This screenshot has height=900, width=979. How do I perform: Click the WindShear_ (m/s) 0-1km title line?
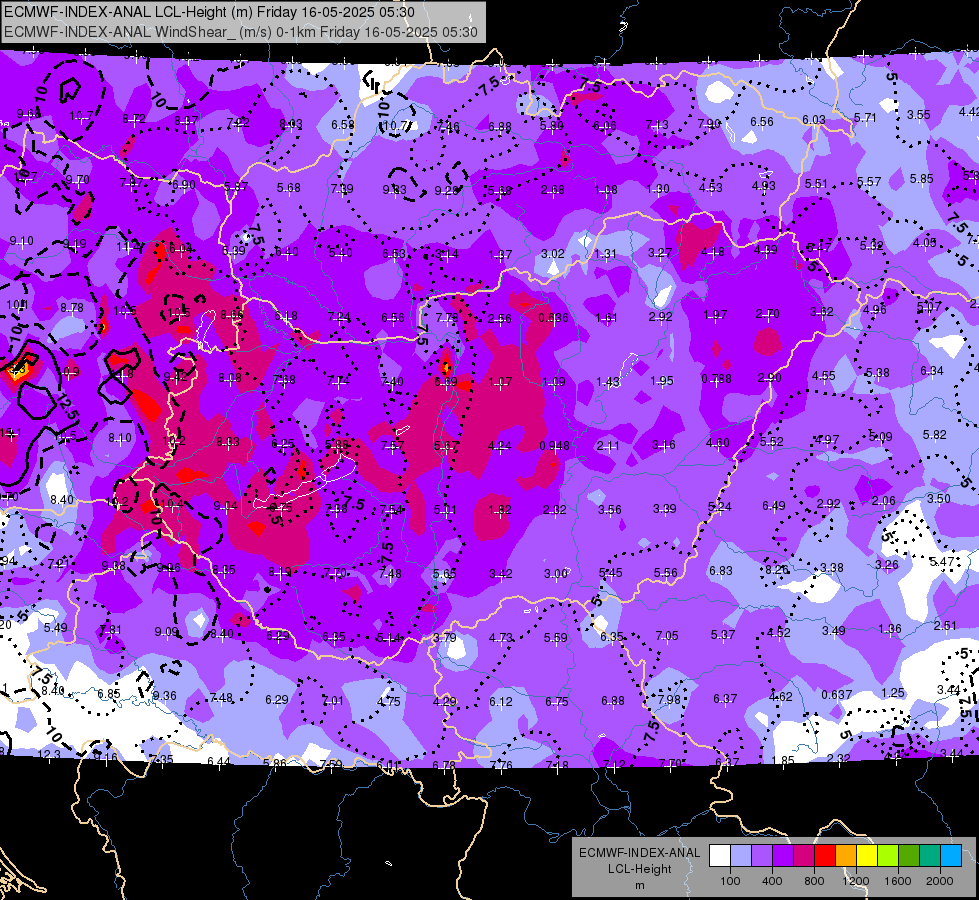coord(240,32)
